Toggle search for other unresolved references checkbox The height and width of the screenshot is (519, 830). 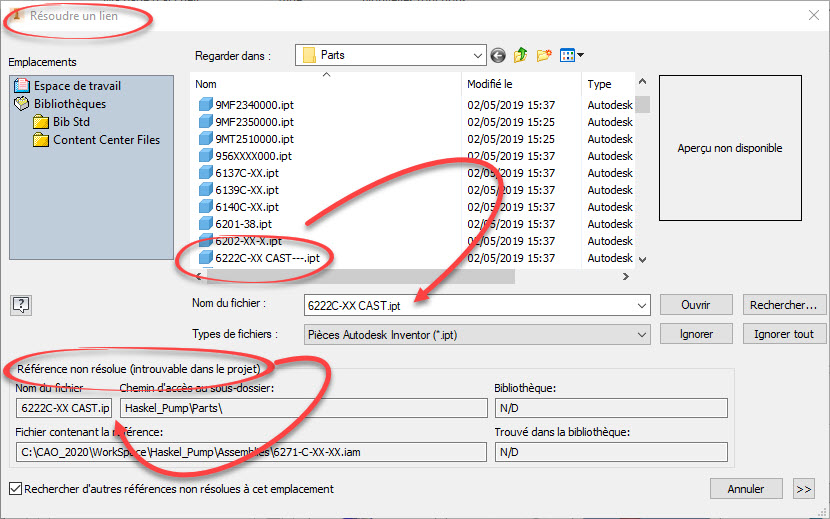tap(14, 489)
